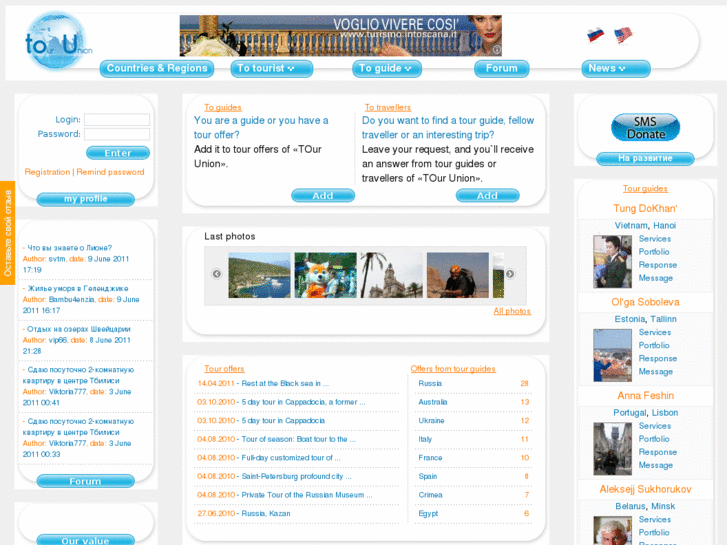This screenshot has height=545, width=727.
Task: Click the На развитие button
Action: pyautogui.click(x=645, y=159)
